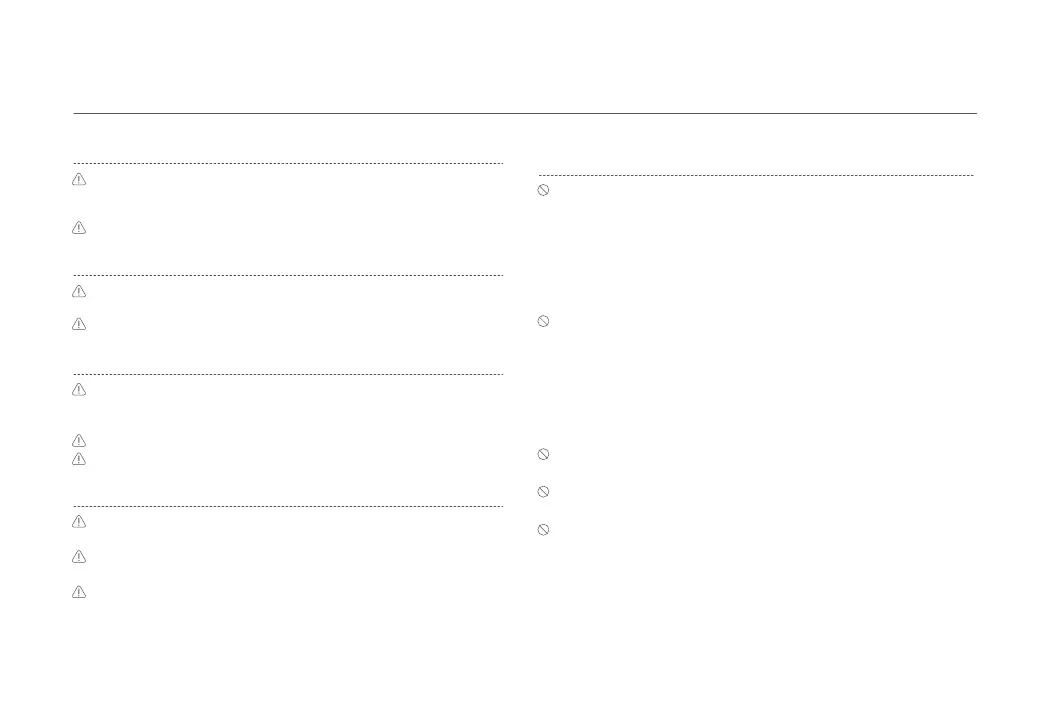
Task: Click the topmost dashed divider in the left column
Action: pos(288,163)
